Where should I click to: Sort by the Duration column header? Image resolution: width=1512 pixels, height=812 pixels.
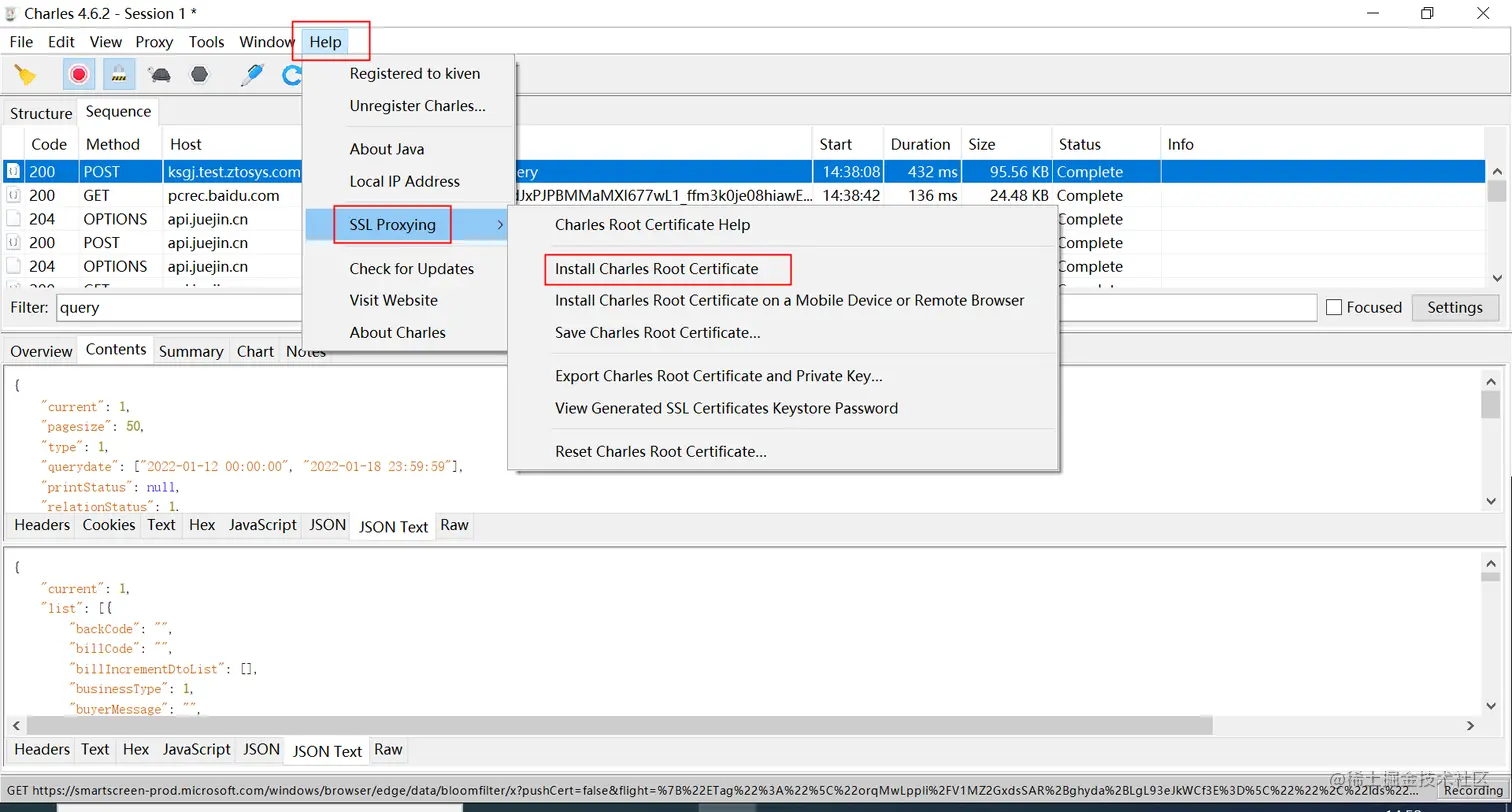point(921,144)
